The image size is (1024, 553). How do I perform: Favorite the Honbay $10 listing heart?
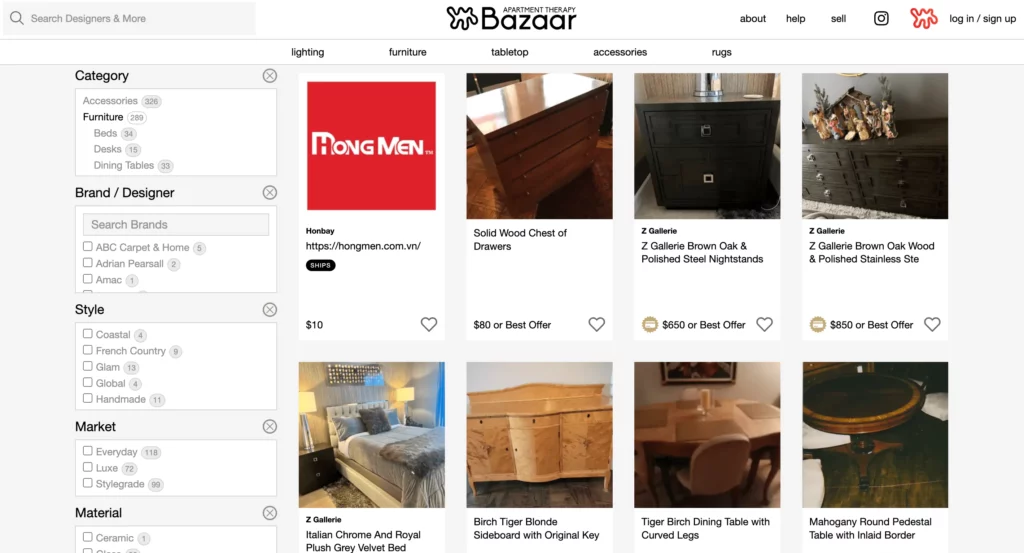[x=428, y=324]
